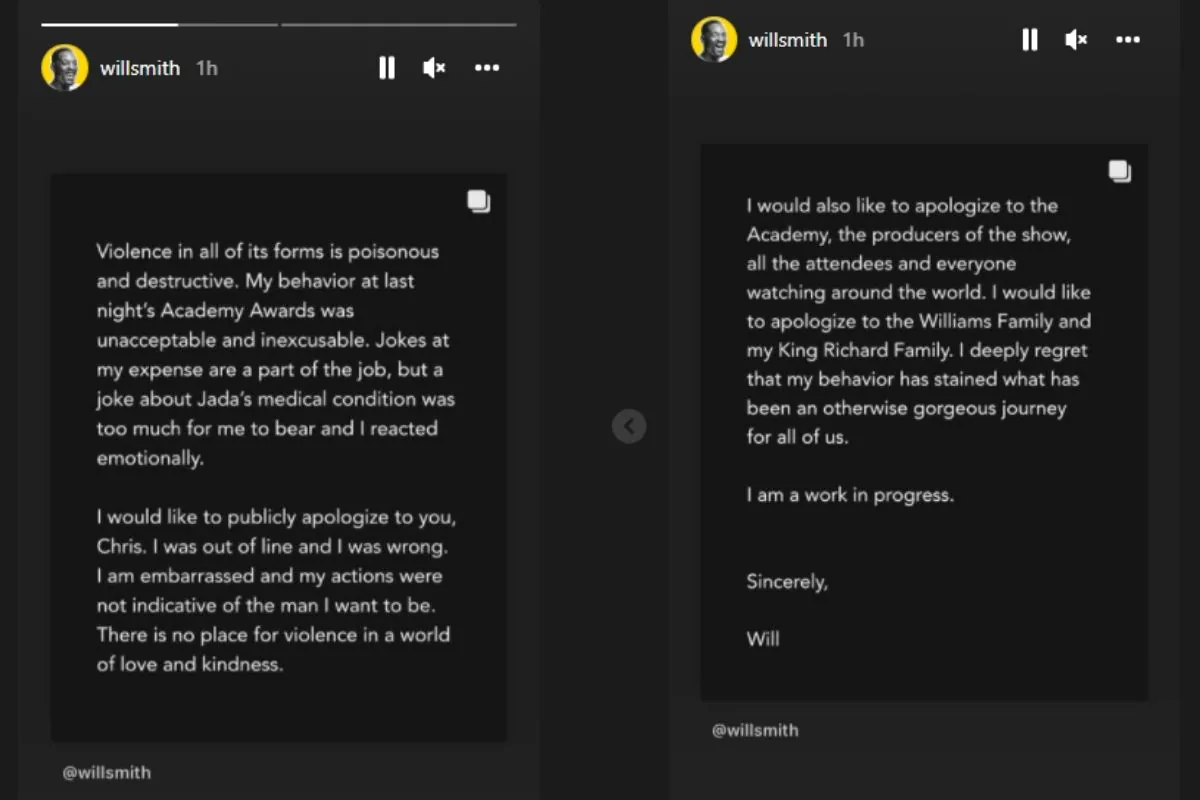Click the 'Will' signature text
1200x800 pixels.
pos(763,638)
